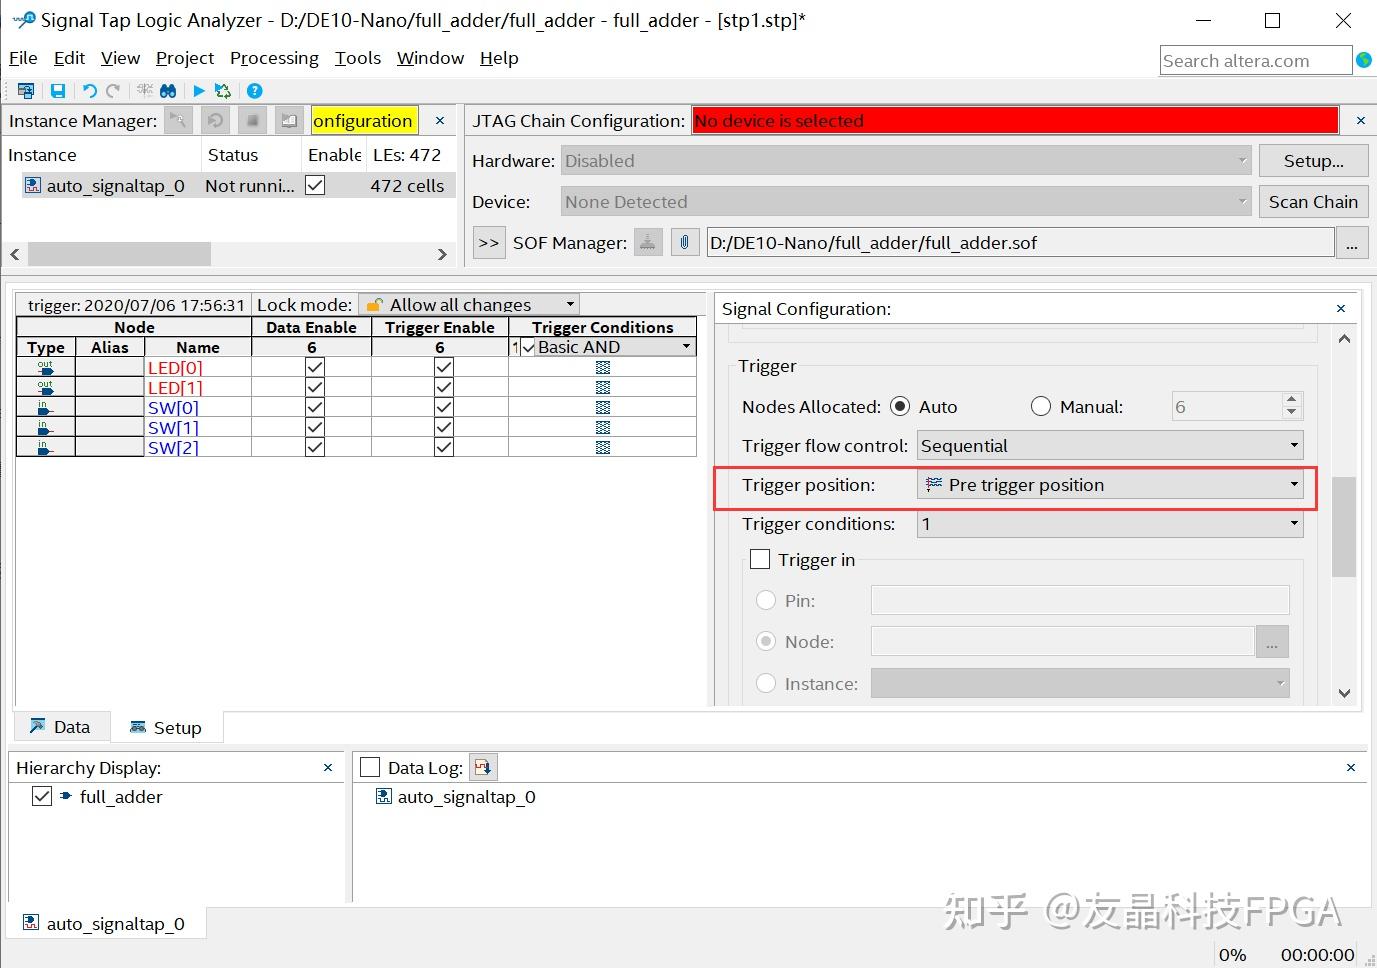Save the stp1.stp file via toolbar icon

58,90
